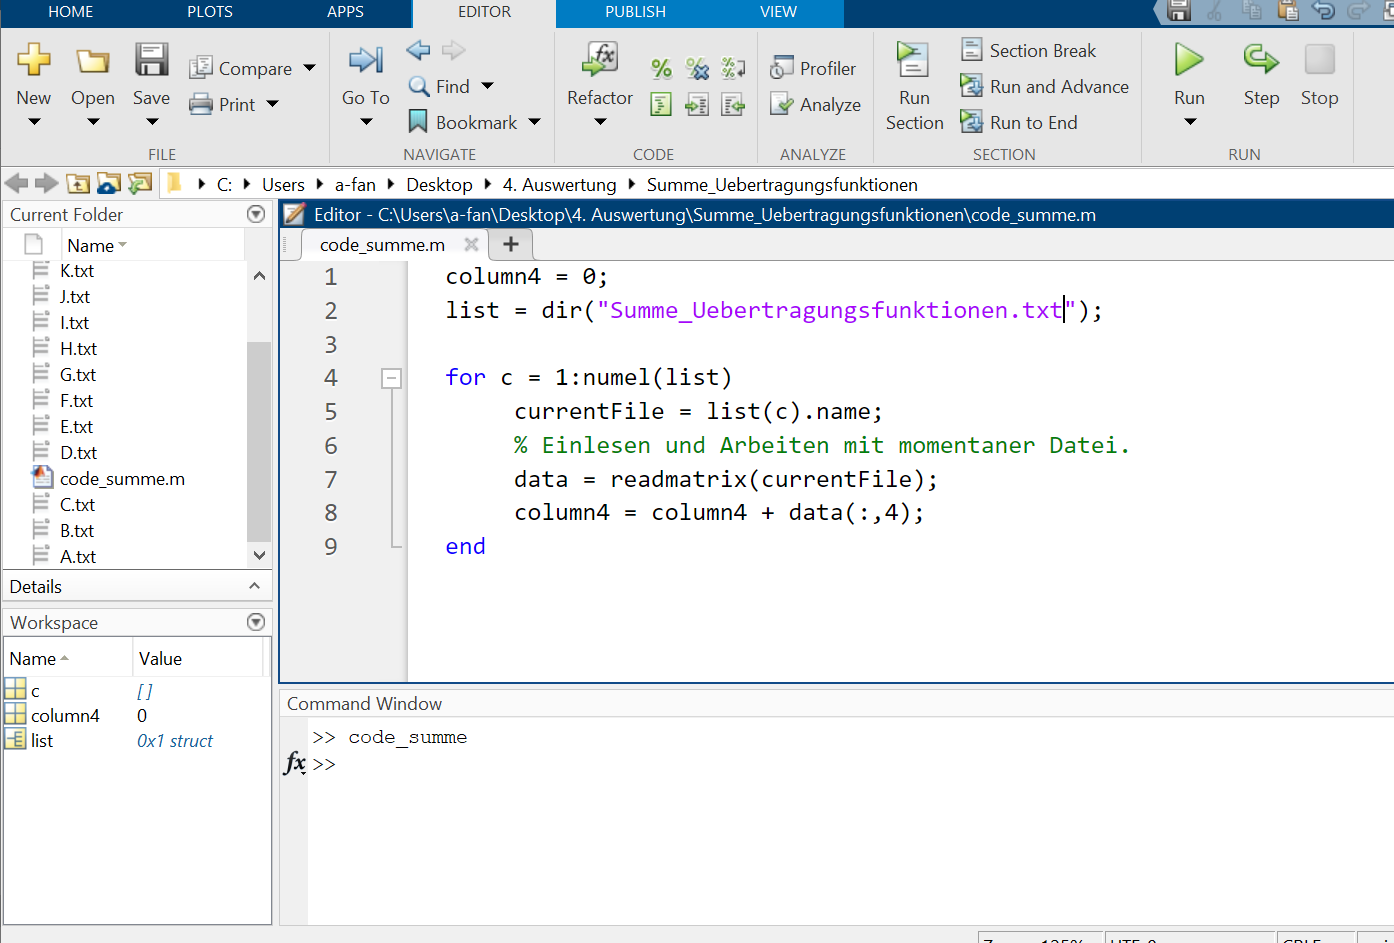Click the navigate back arrow icon
Image resolution: width=1394 pixels, height=943 pixels.
pos(418,50)
